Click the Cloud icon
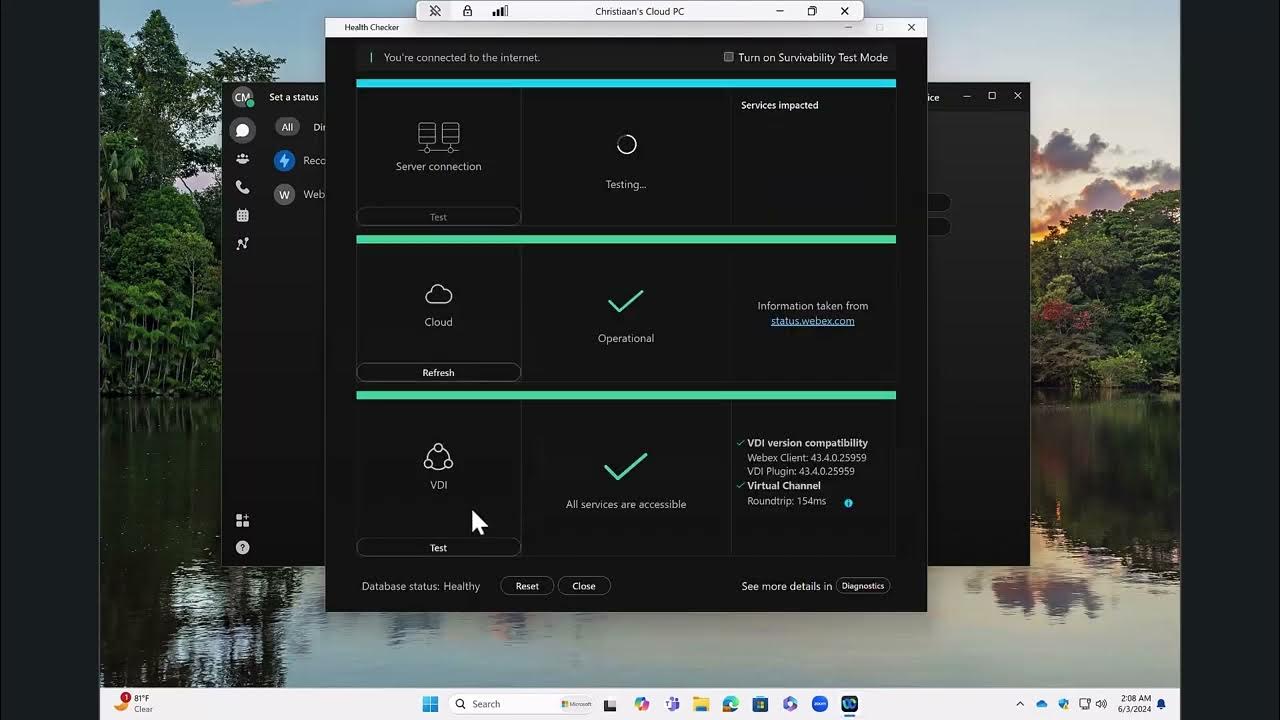 pyautogui.click(x=438, y=294)
